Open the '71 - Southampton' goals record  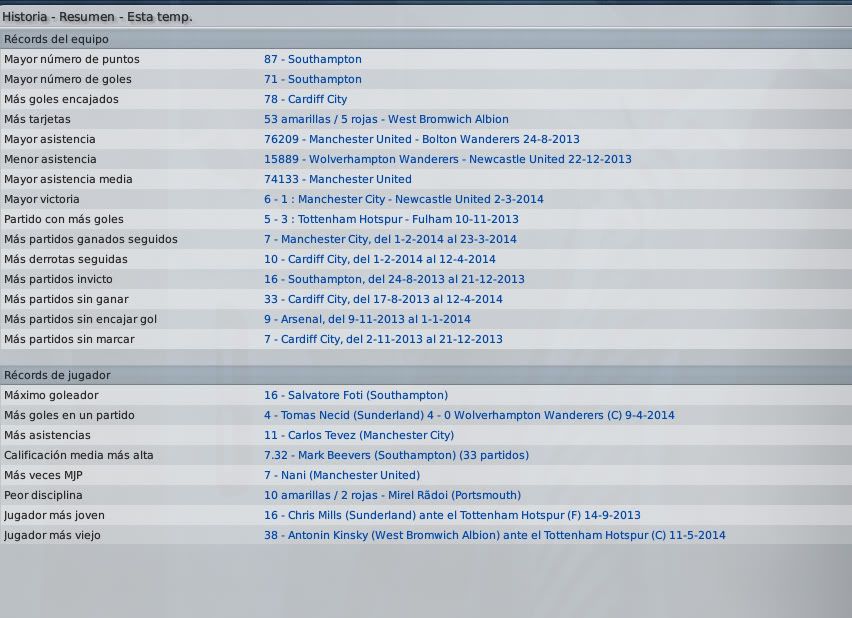pos(312,79)
